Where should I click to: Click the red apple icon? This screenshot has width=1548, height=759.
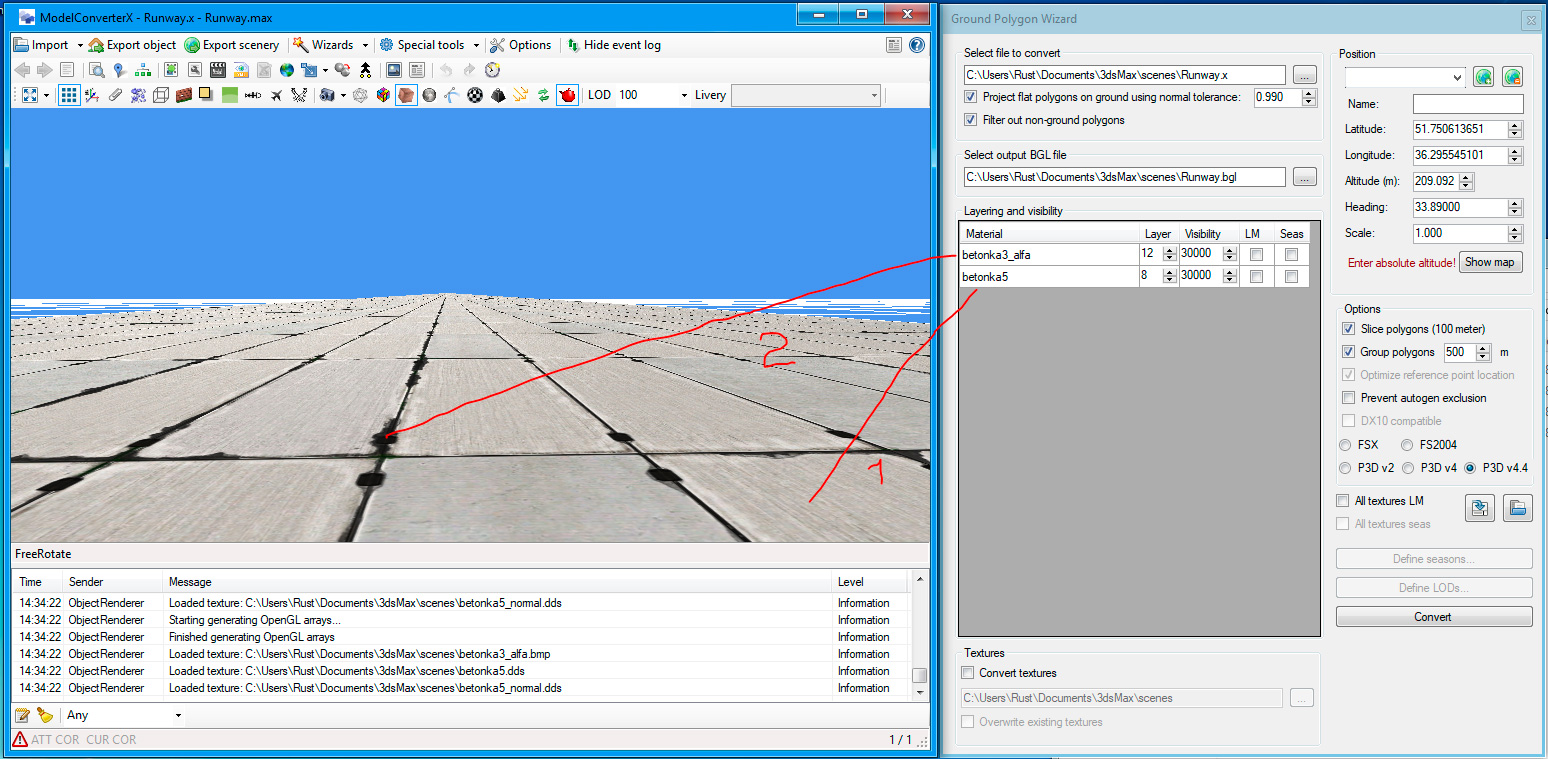[x=567, y=95]
